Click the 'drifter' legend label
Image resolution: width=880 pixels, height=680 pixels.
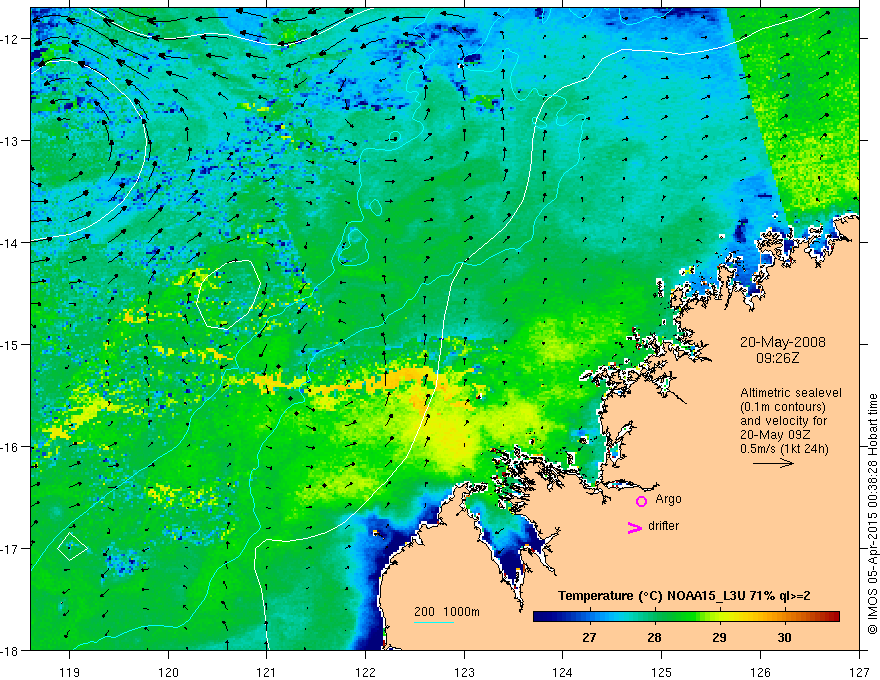663,526
